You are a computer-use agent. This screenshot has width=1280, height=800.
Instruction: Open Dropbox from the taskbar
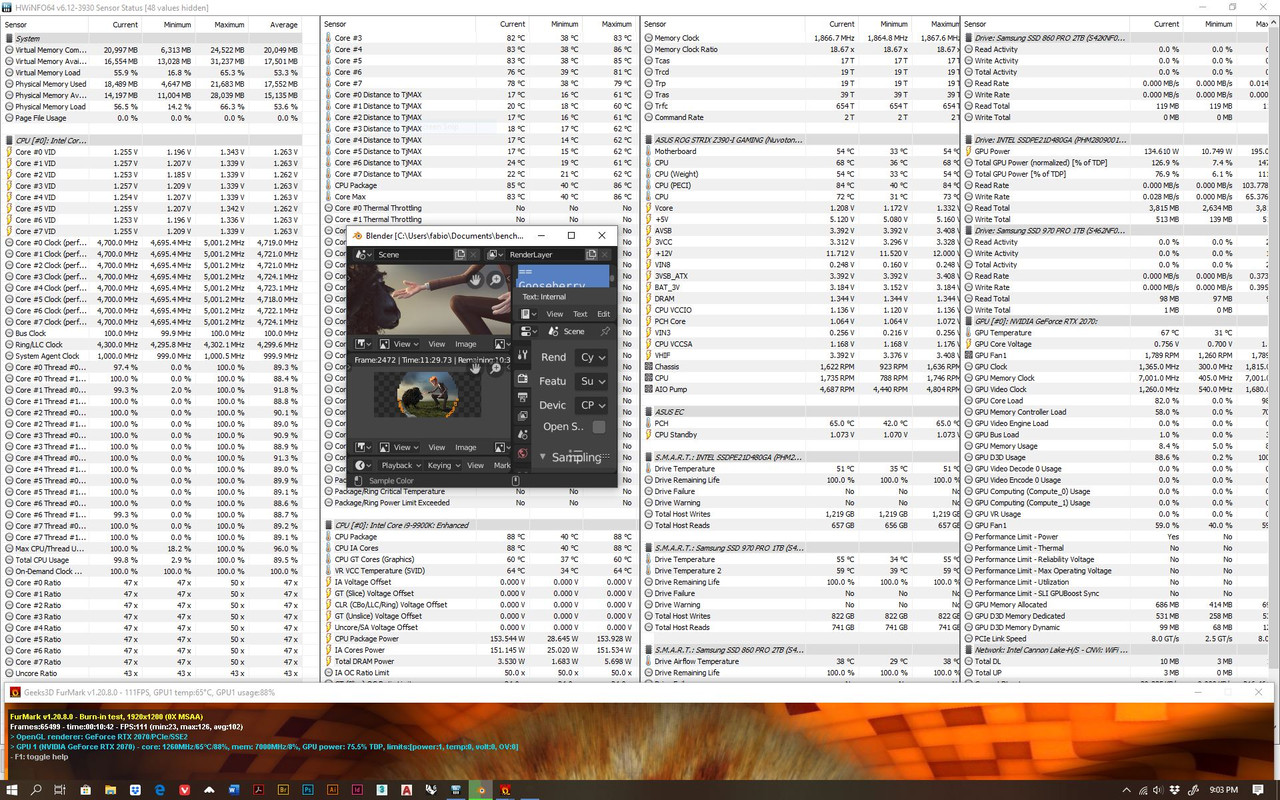[135, 789]
